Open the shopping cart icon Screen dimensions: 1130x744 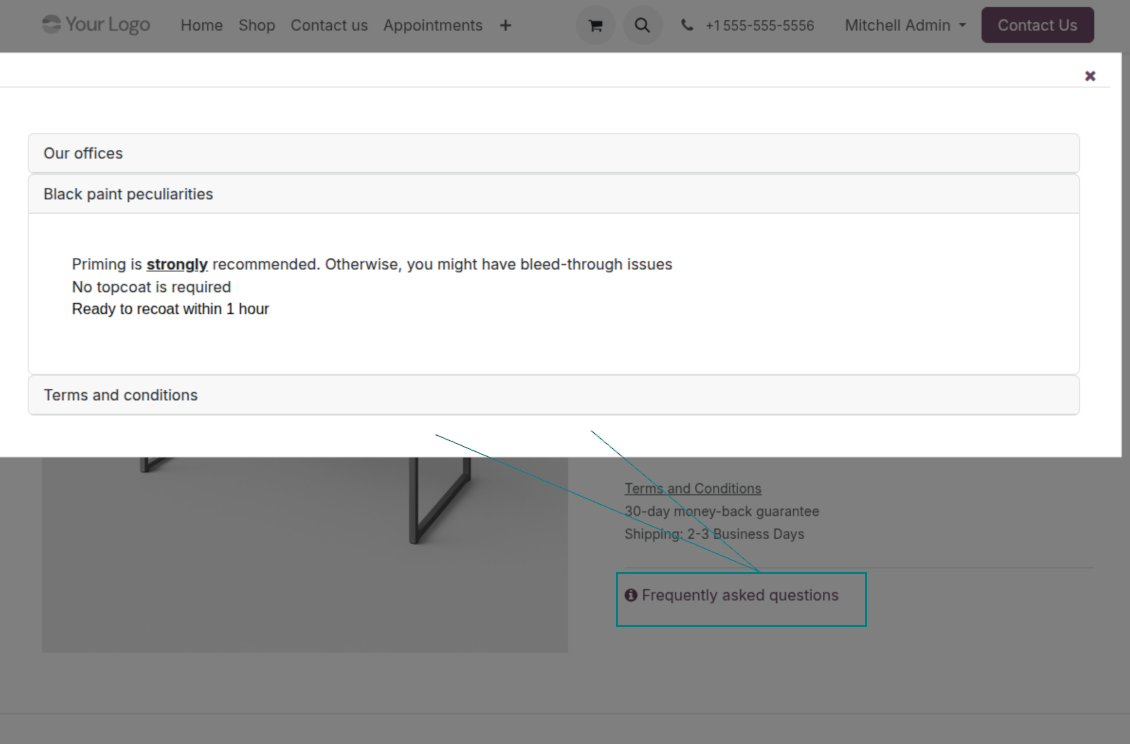(x=595, y=26)
